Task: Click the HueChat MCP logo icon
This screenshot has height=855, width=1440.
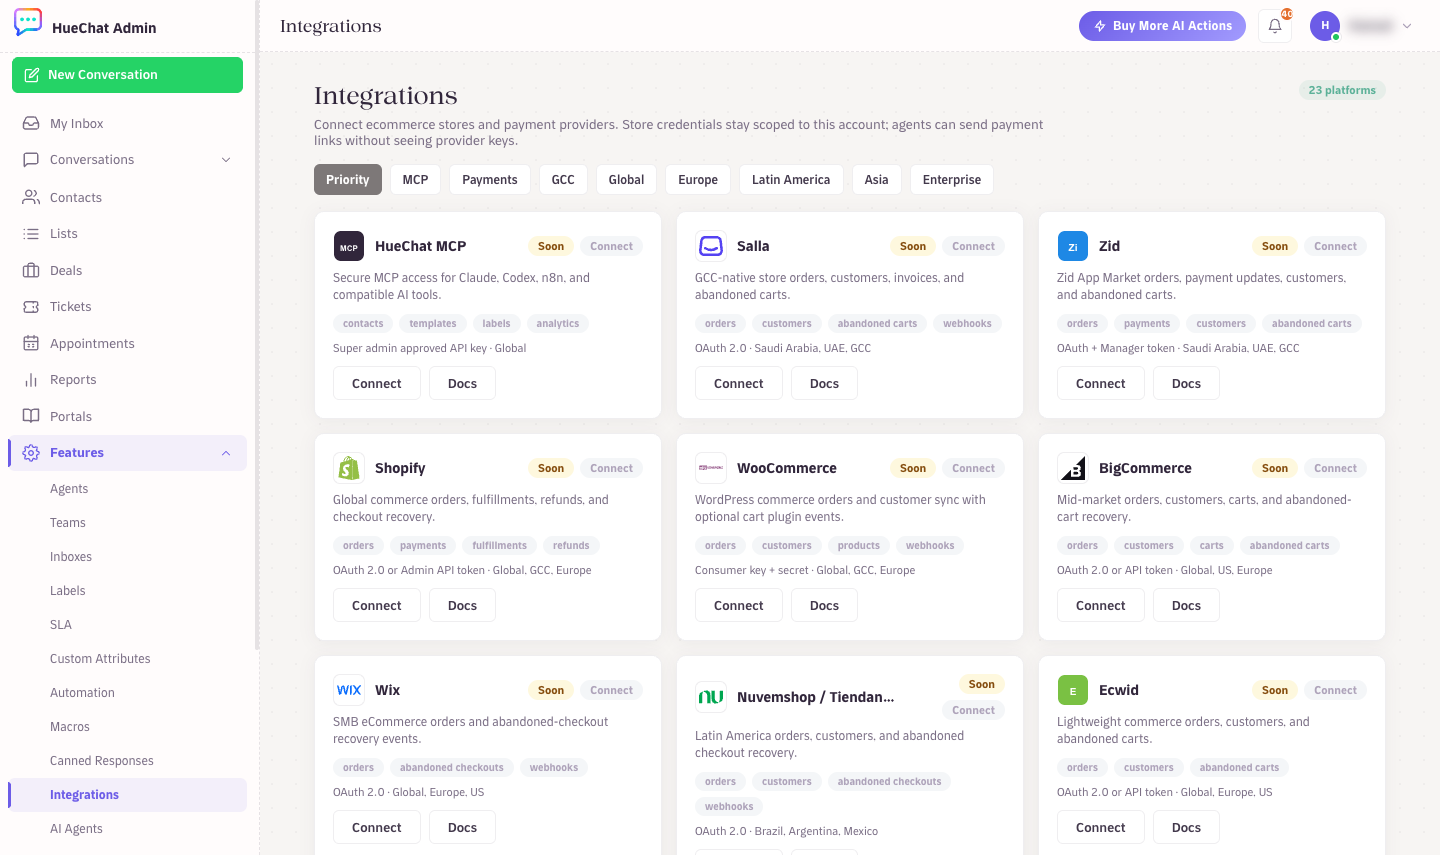Action: tap(348, 246)
